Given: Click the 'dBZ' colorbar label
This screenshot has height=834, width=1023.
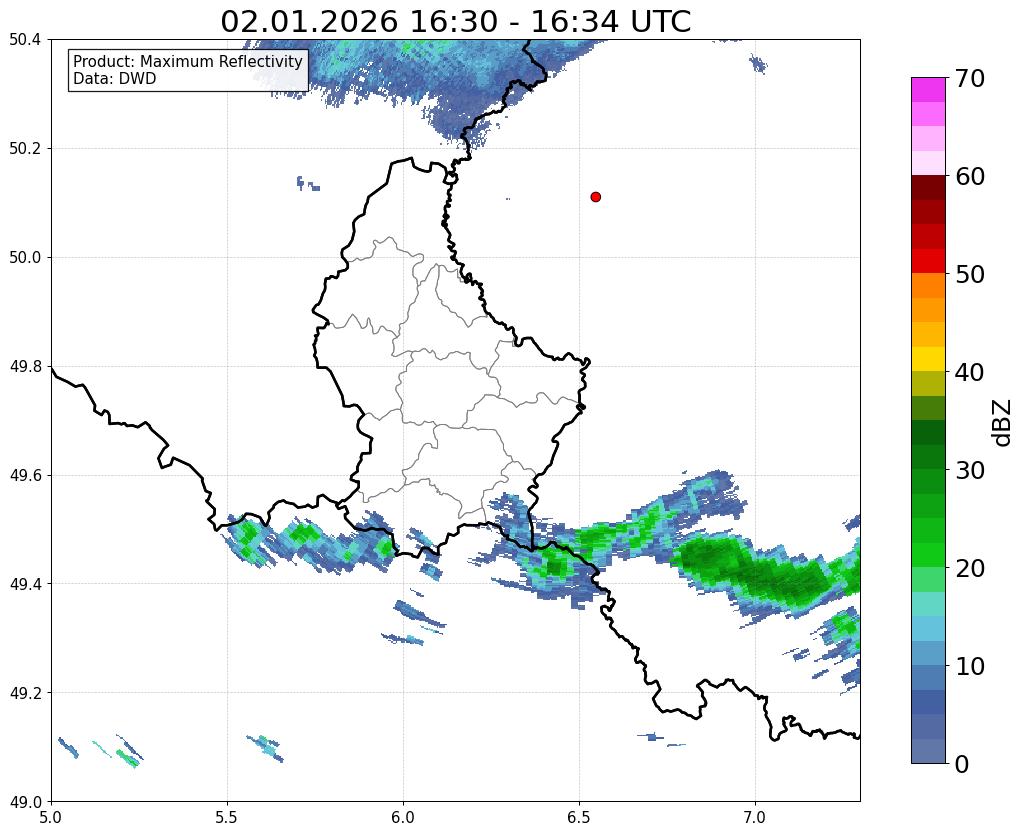Looking at the screenshot, I should (1003, 423).
